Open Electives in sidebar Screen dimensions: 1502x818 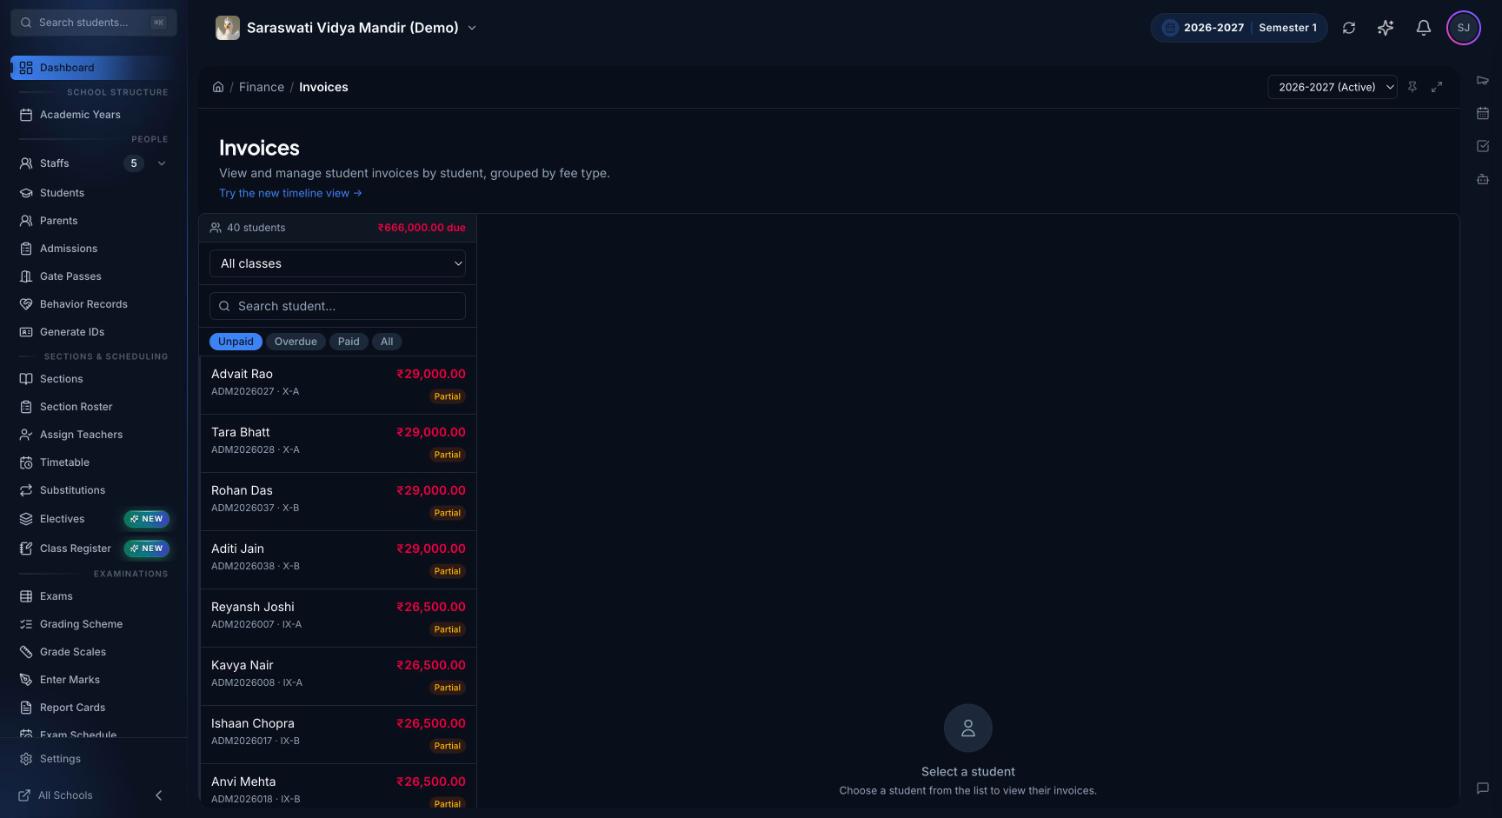[x=93, y=519]
